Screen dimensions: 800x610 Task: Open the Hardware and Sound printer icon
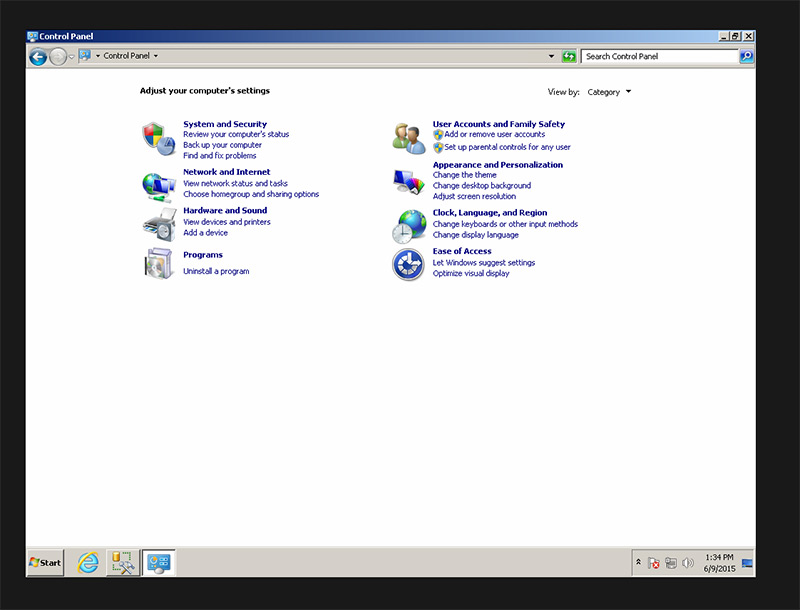(159, 224)
